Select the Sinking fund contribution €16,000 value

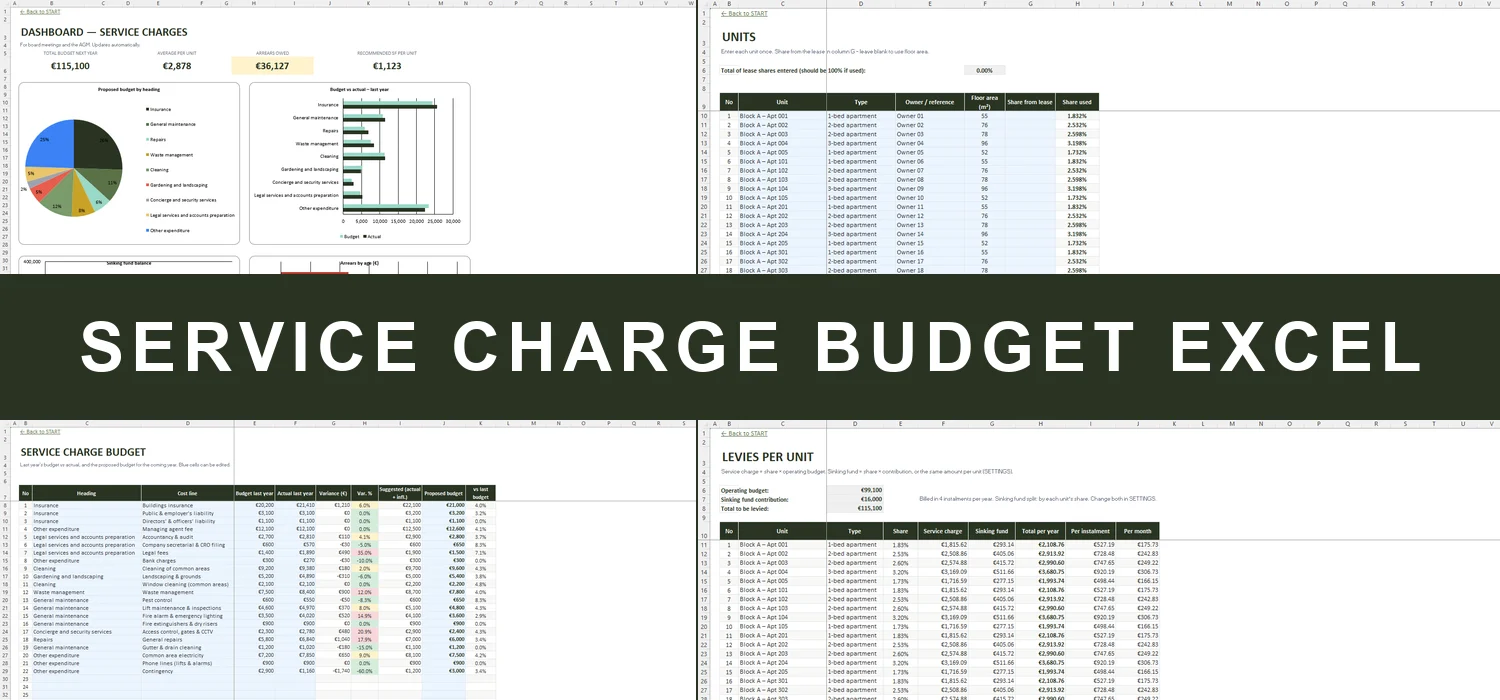(x=855, y=499)
